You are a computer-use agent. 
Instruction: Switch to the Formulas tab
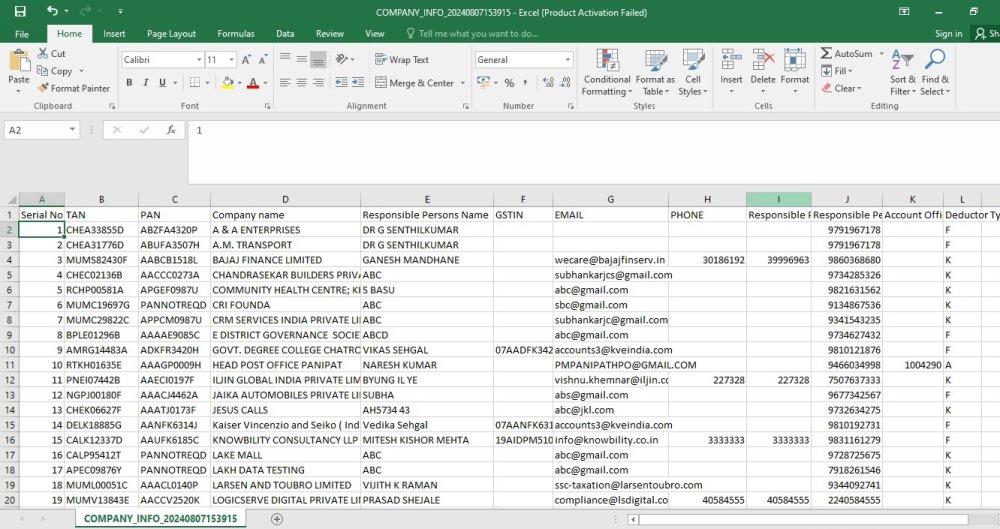(x=236, y=34)
